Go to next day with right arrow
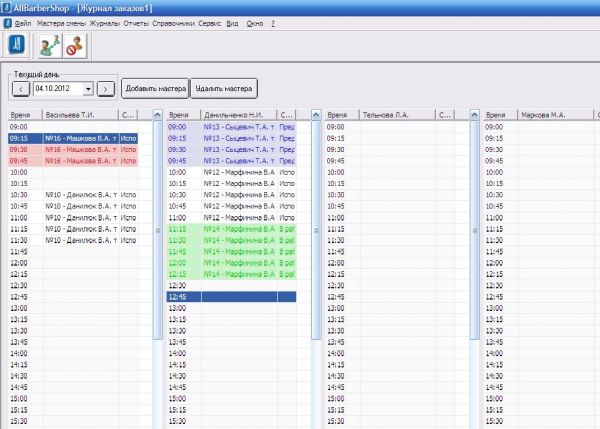The image size is (600, 429). tap(105, 89)
